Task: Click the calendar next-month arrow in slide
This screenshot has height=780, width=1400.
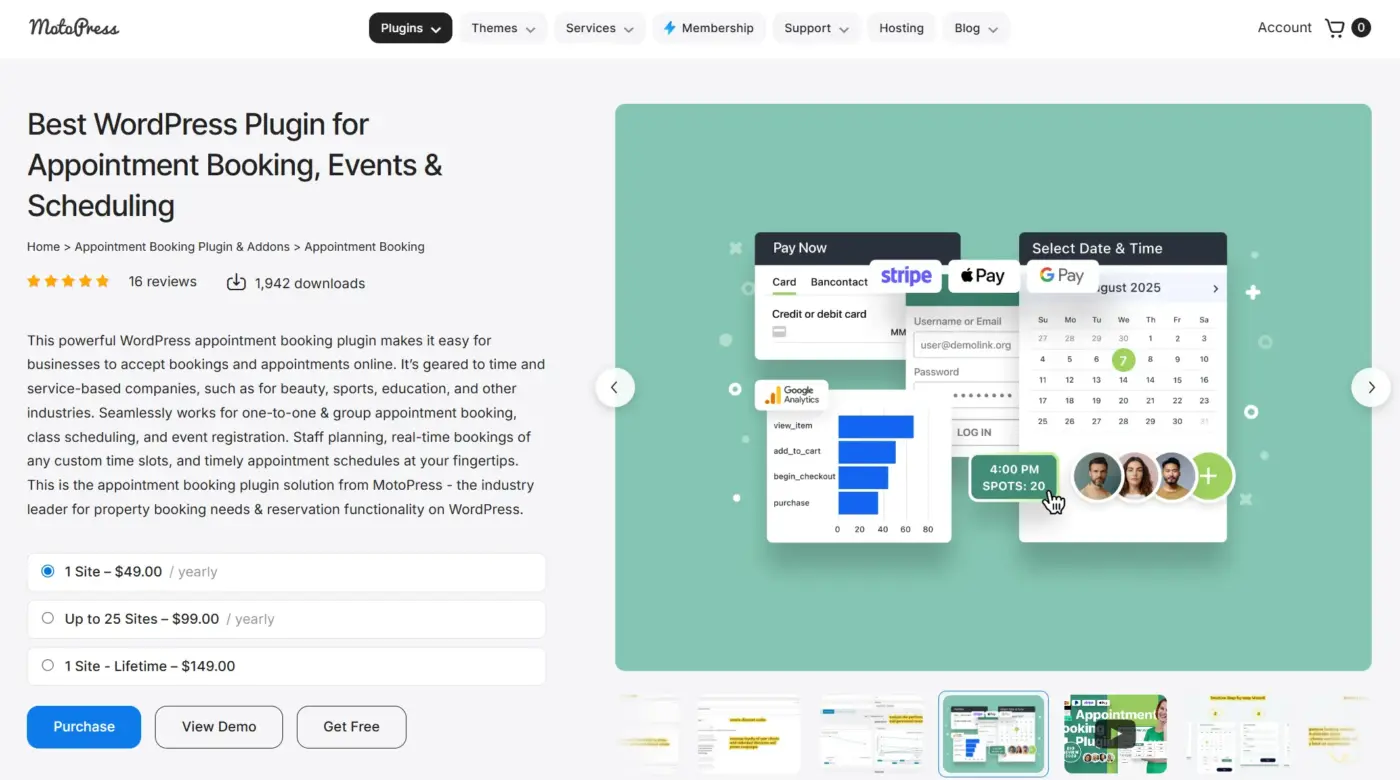Action: 1215,289
